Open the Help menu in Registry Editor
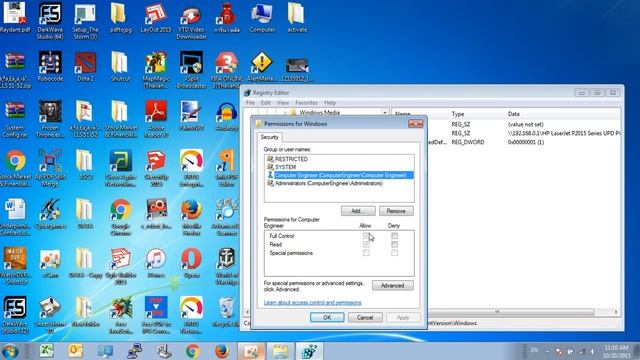This screenshot has width=640, height=360. click(330, 103)
